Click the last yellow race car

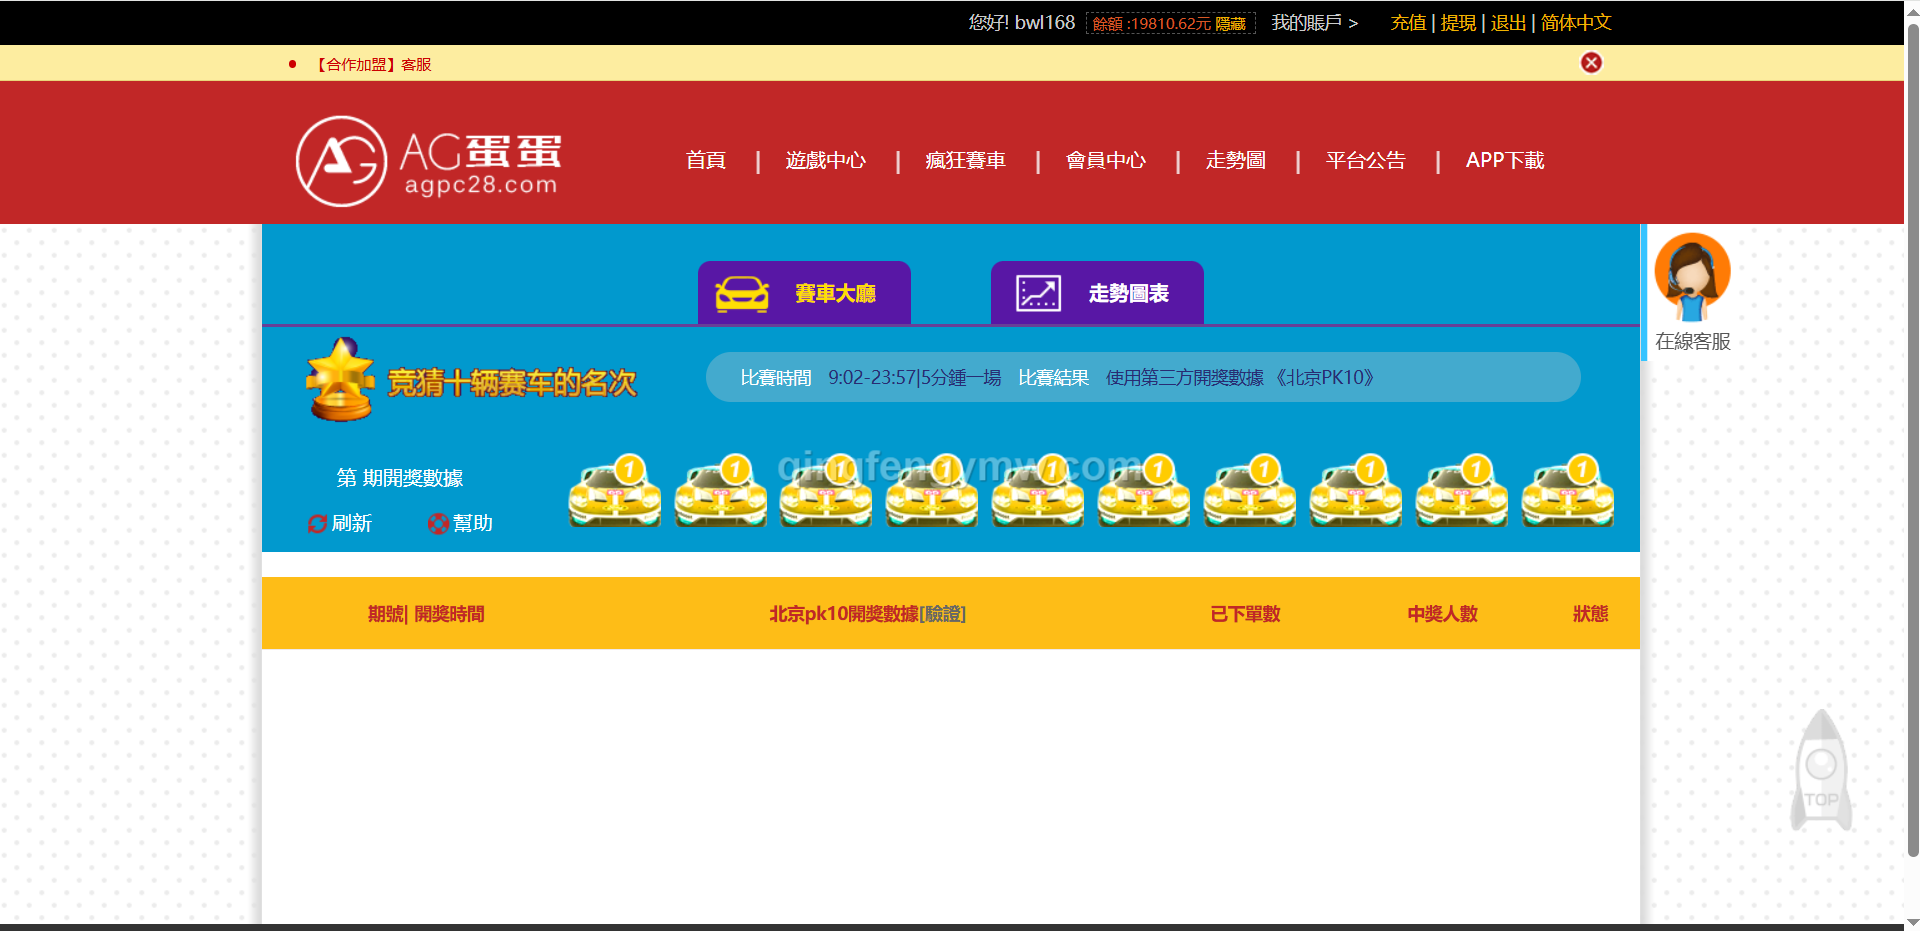pyautogui.click(x=1567, y=492)
